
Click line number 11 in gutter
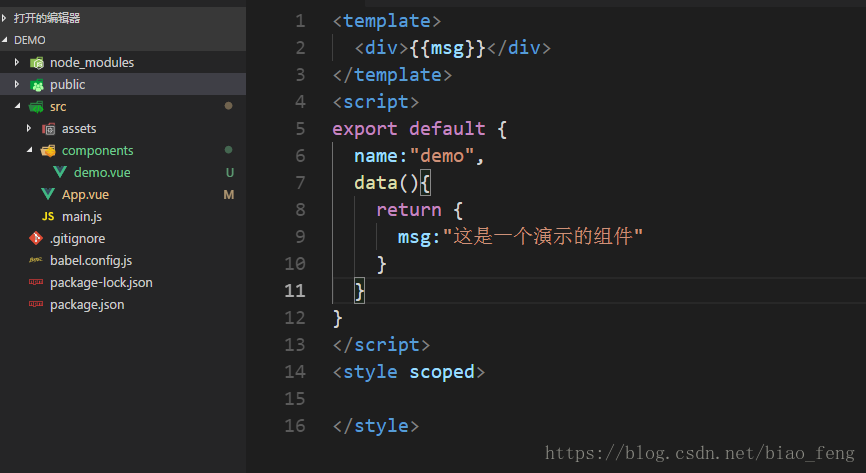pyautogui.click(x=294, y=291)
